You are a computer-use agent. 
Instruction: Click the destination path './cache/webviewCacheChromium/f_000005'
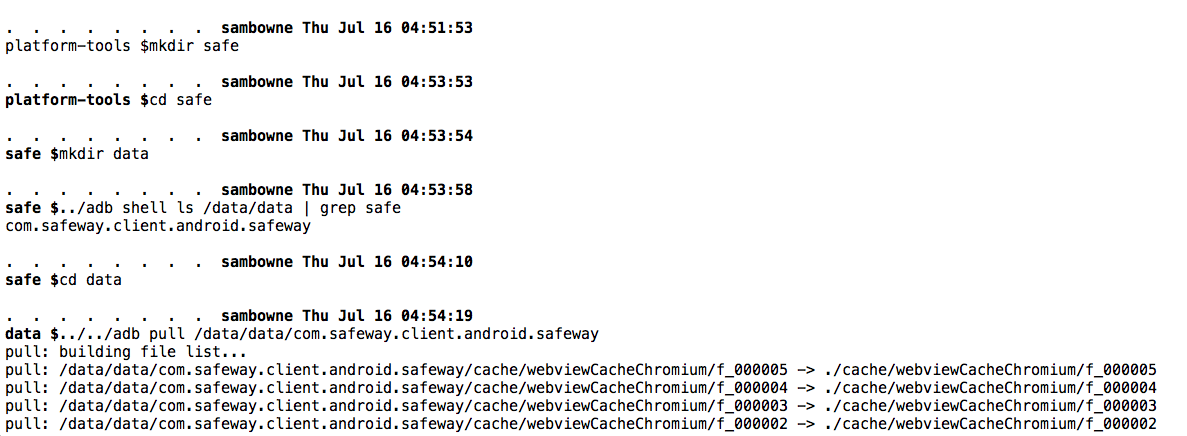point(990,370)
